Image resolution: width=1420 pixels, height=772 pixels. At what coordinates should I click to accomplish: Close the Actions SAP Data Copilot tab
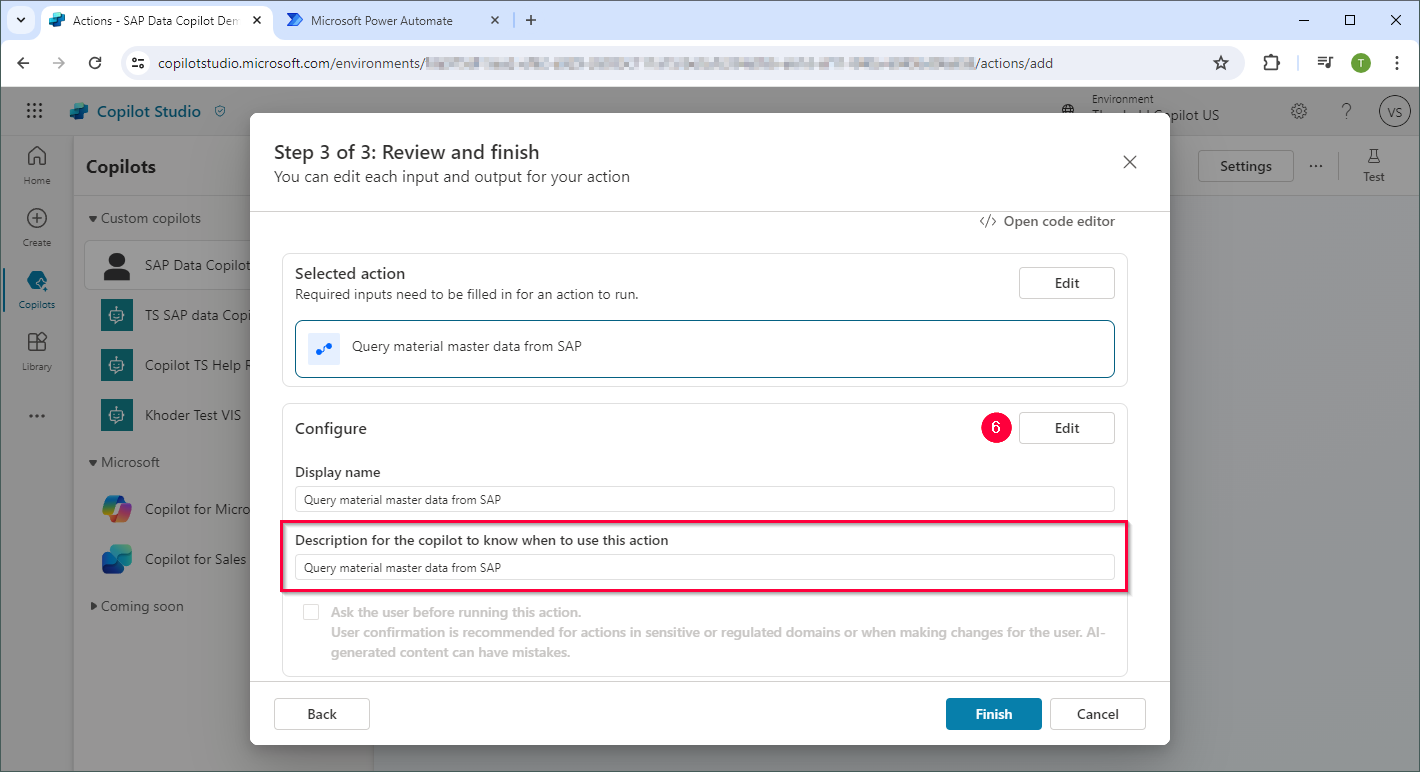point(259,20)
